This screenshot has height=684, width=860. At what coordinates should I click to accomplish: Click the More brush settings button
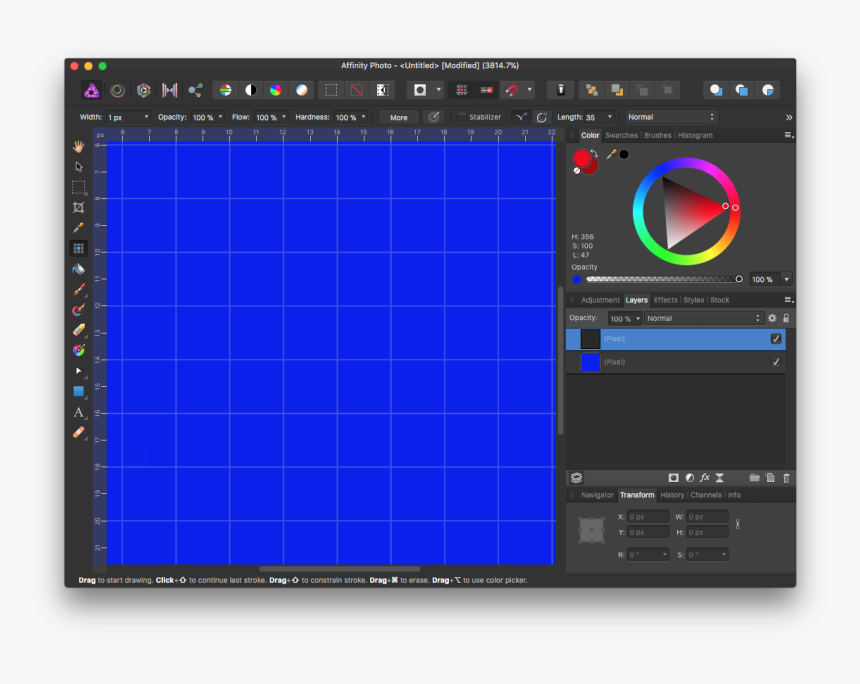(x=398, y=117)
